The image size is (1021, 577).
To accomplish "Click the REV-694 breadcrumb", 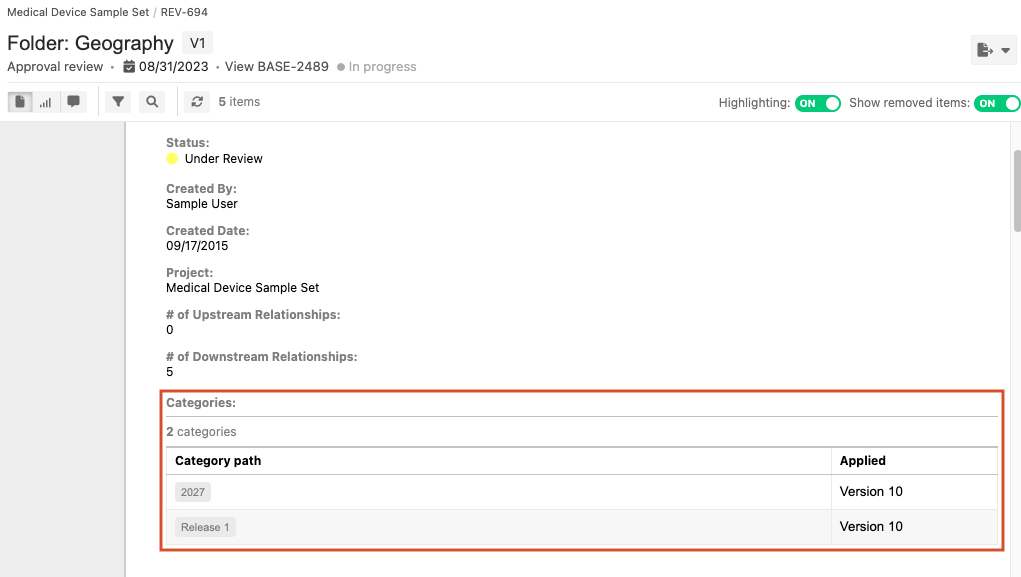I will coord(184,12).
